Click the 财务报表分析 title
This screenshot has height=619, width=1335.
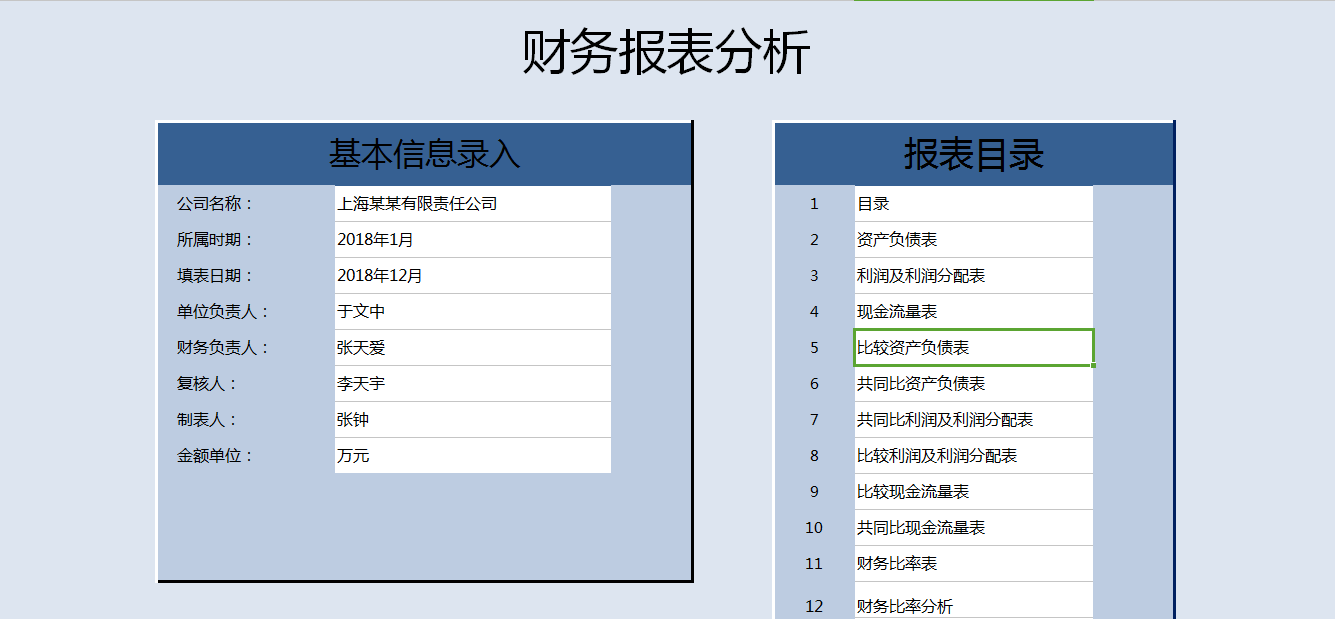(x=666, y=53)
